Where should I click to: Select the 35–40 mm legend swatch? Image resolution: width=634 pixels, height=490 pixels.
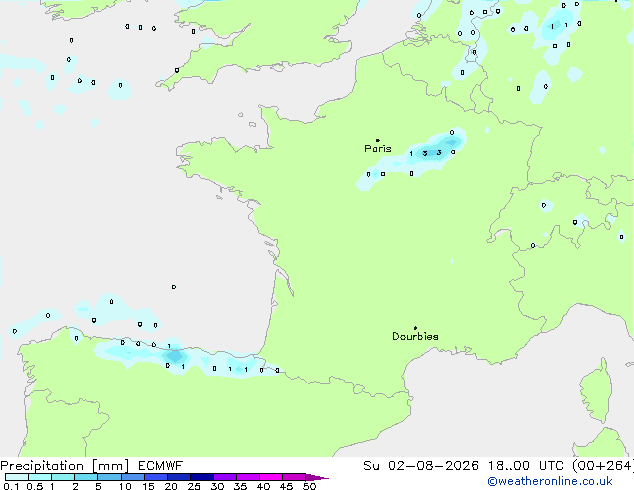click(247, 477)
